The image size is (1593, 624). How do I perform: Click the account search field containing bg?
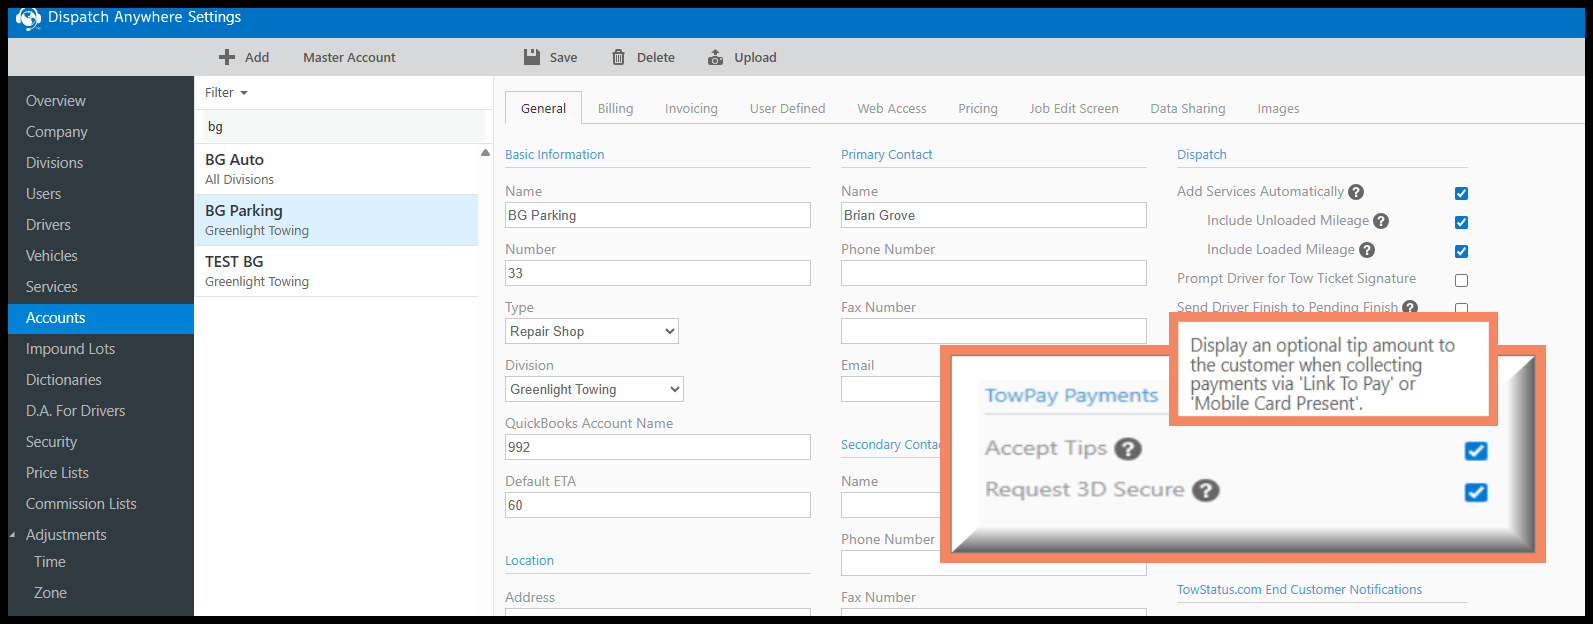(344, 127)
